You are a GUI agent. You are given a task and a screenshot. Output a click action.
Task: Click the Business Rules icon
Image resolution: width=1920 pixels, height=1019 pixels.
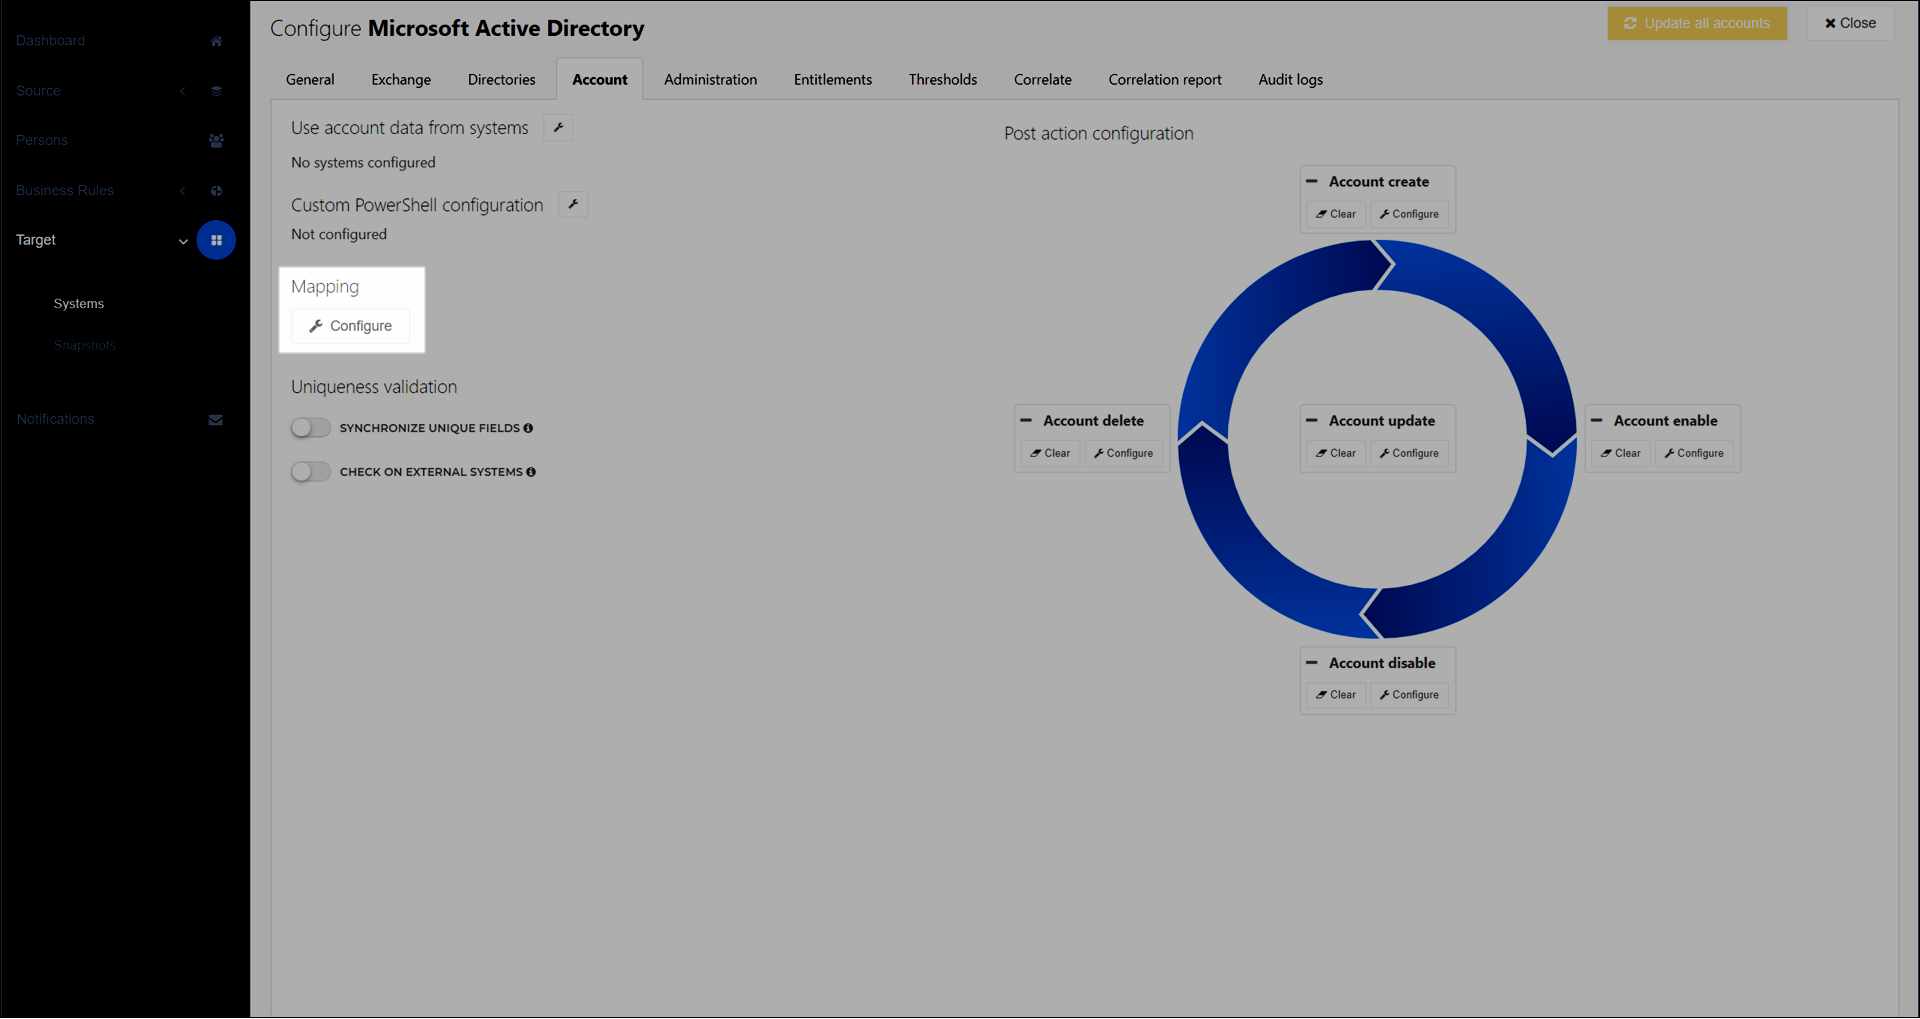[216, 191]
